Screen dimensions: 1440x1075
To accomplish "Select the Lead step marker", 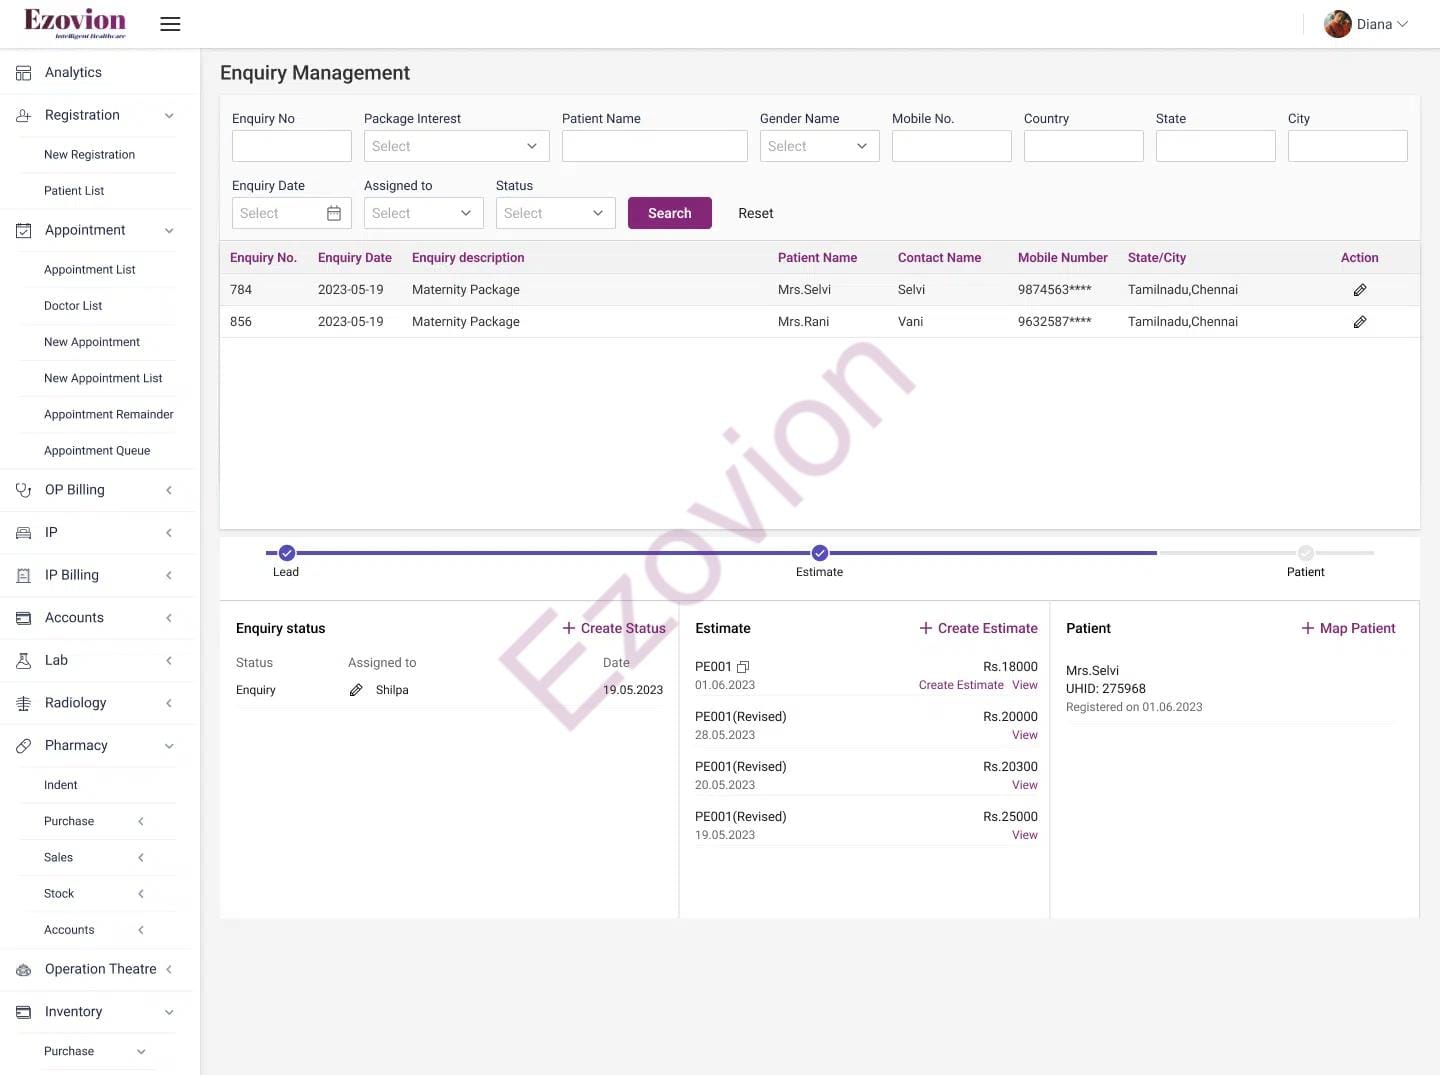I will (x=287, y=553).
